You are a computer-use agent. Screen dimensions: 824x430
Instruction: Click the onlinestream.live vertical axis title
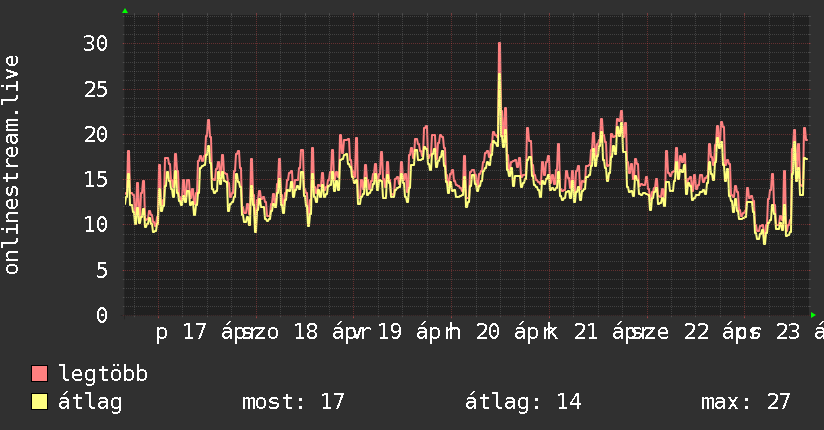(x=12, y=165)
